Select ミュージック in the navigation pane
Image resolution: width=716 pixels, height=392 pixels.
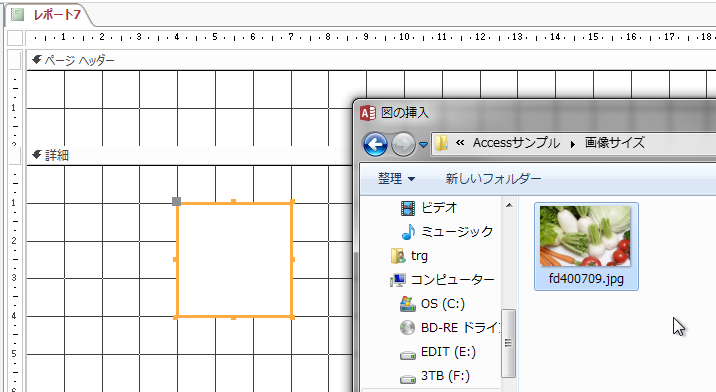[457, 232]
